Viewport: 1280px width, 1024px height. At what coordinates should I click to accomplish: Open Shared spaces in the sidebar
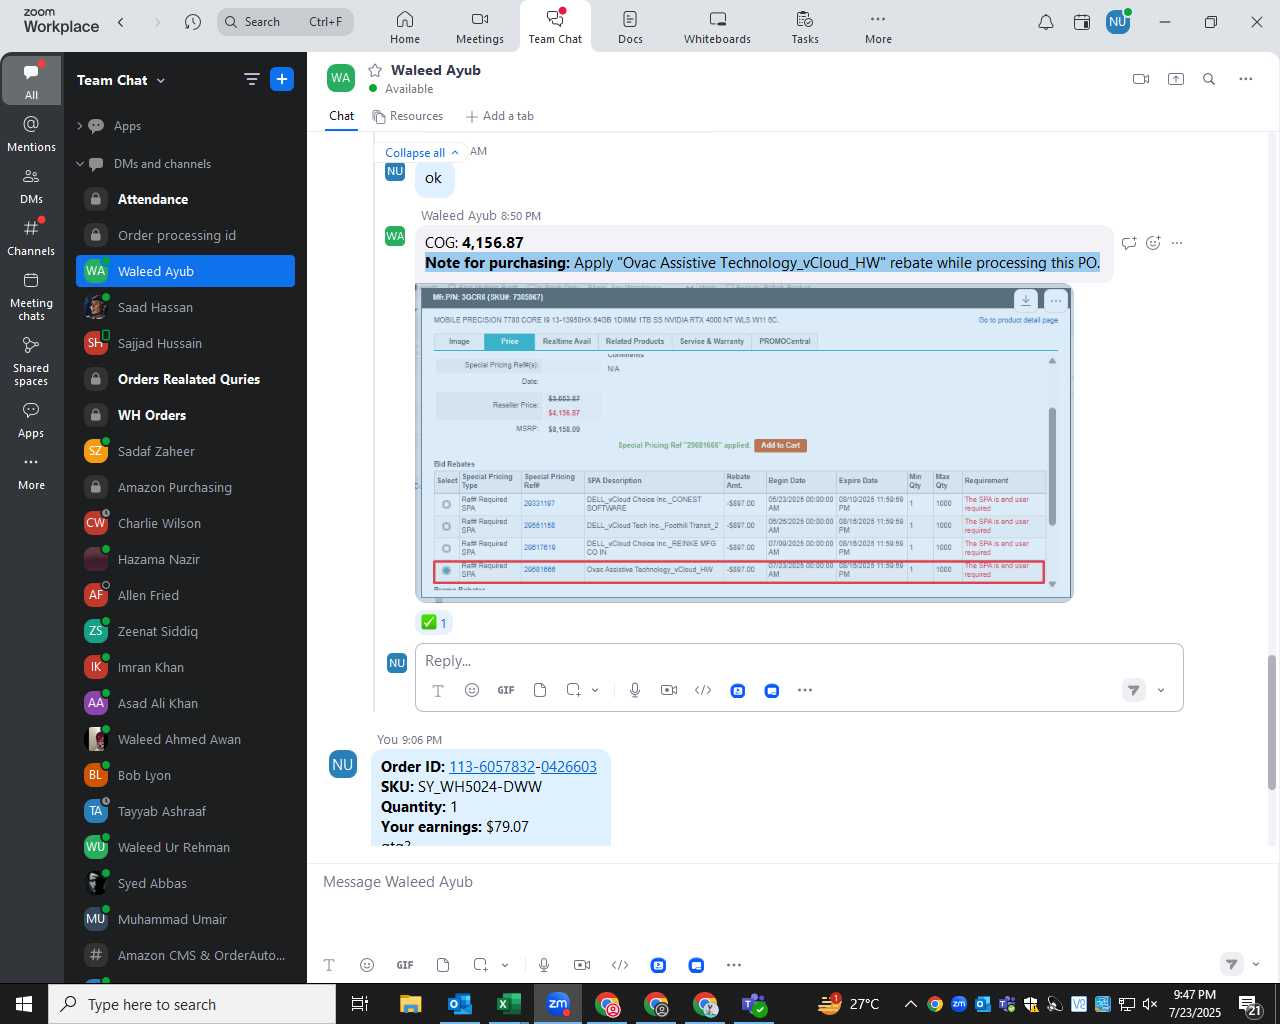coord(32,361)
